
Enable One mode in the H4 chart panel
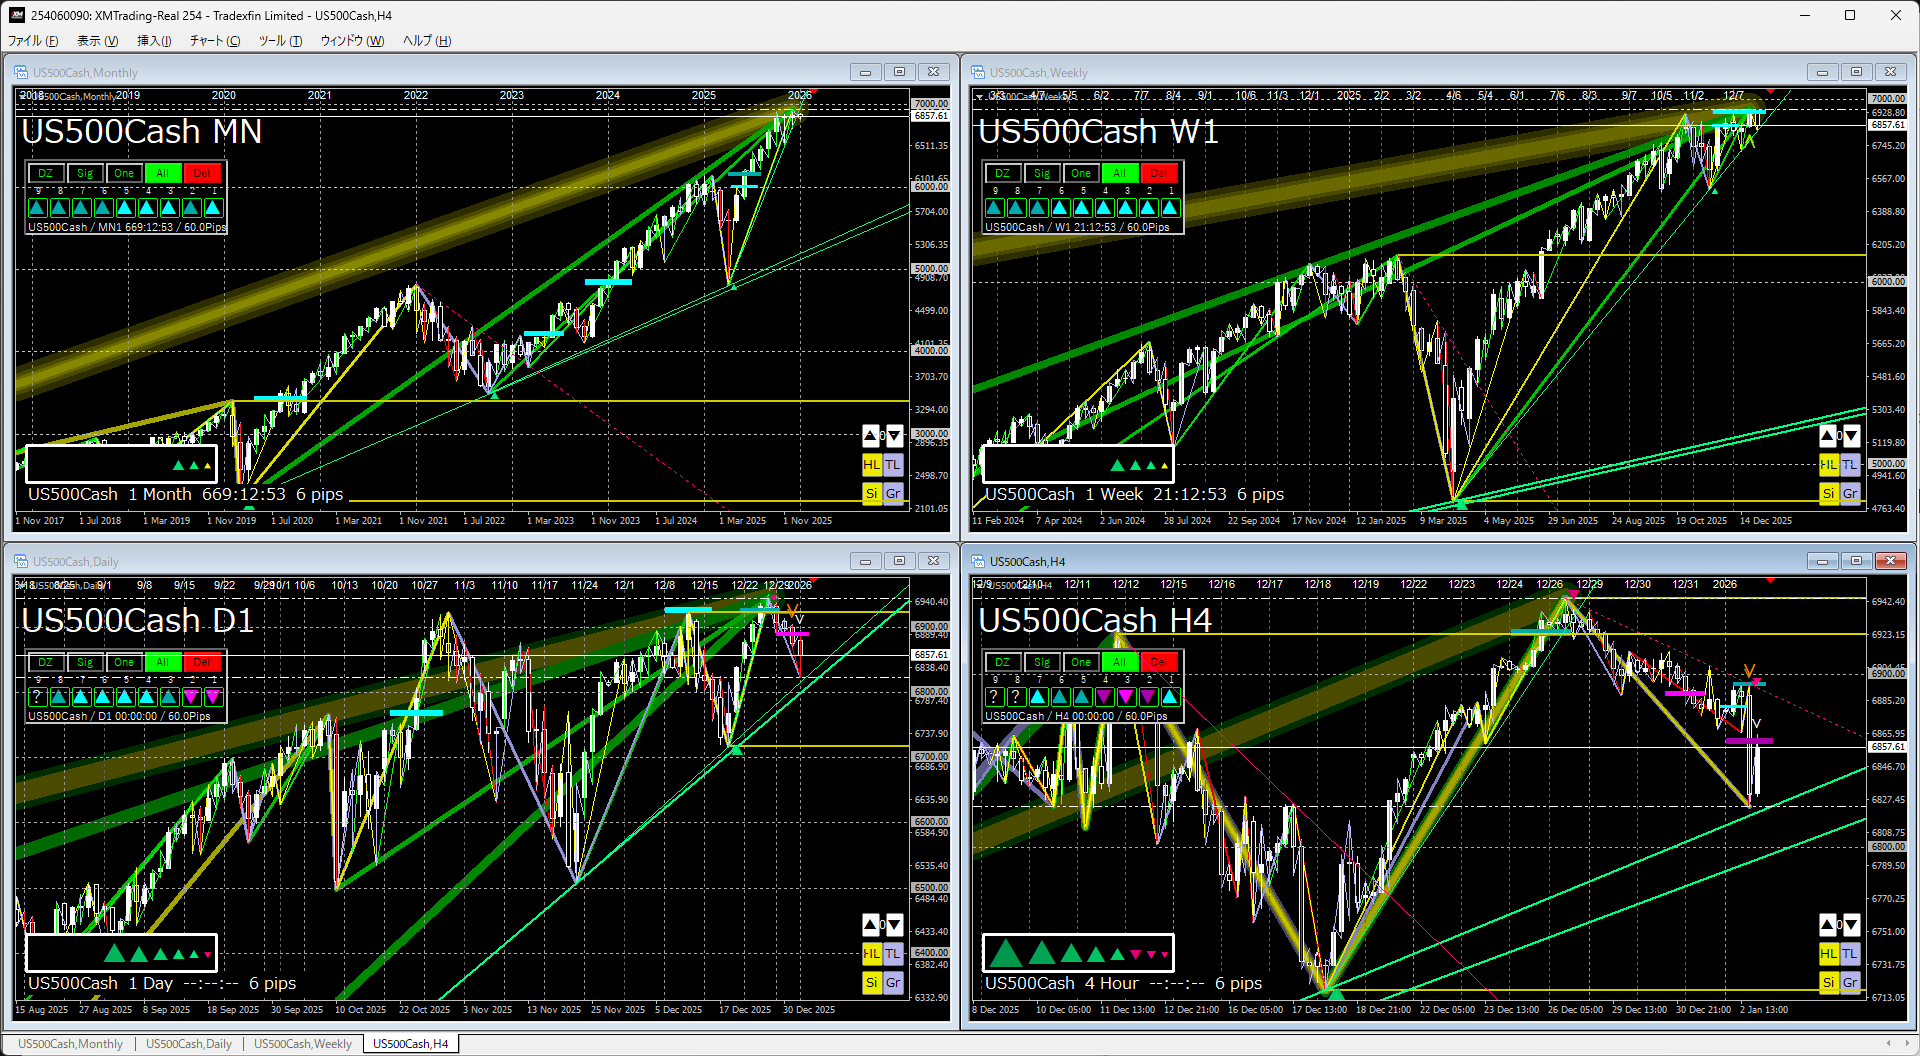[x=1081, y=662]
